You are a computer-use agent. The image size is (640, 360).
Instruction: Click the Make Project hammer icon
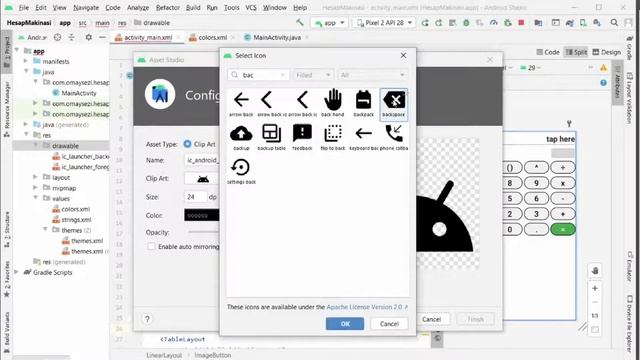(x=300, y=22)
